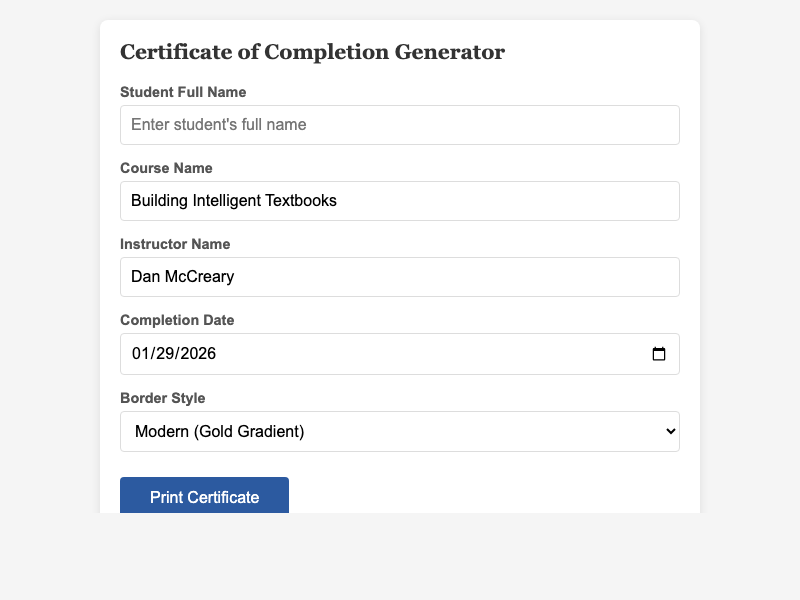This screenshot has width=800, height=600.
Task: Click the "Certificate of Completion Generator" heading
Action: tap(312, 52)
